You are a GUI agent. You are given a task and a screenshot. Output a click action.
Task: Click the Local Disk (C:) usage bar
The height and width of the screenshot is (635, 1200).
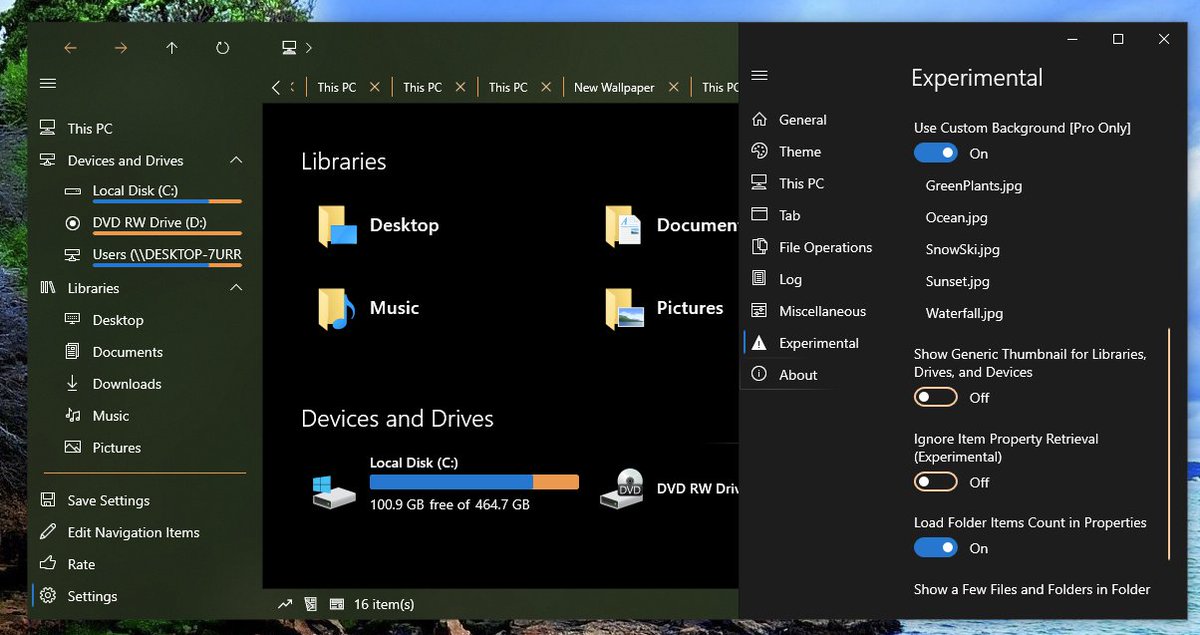[x=474, y=482]
